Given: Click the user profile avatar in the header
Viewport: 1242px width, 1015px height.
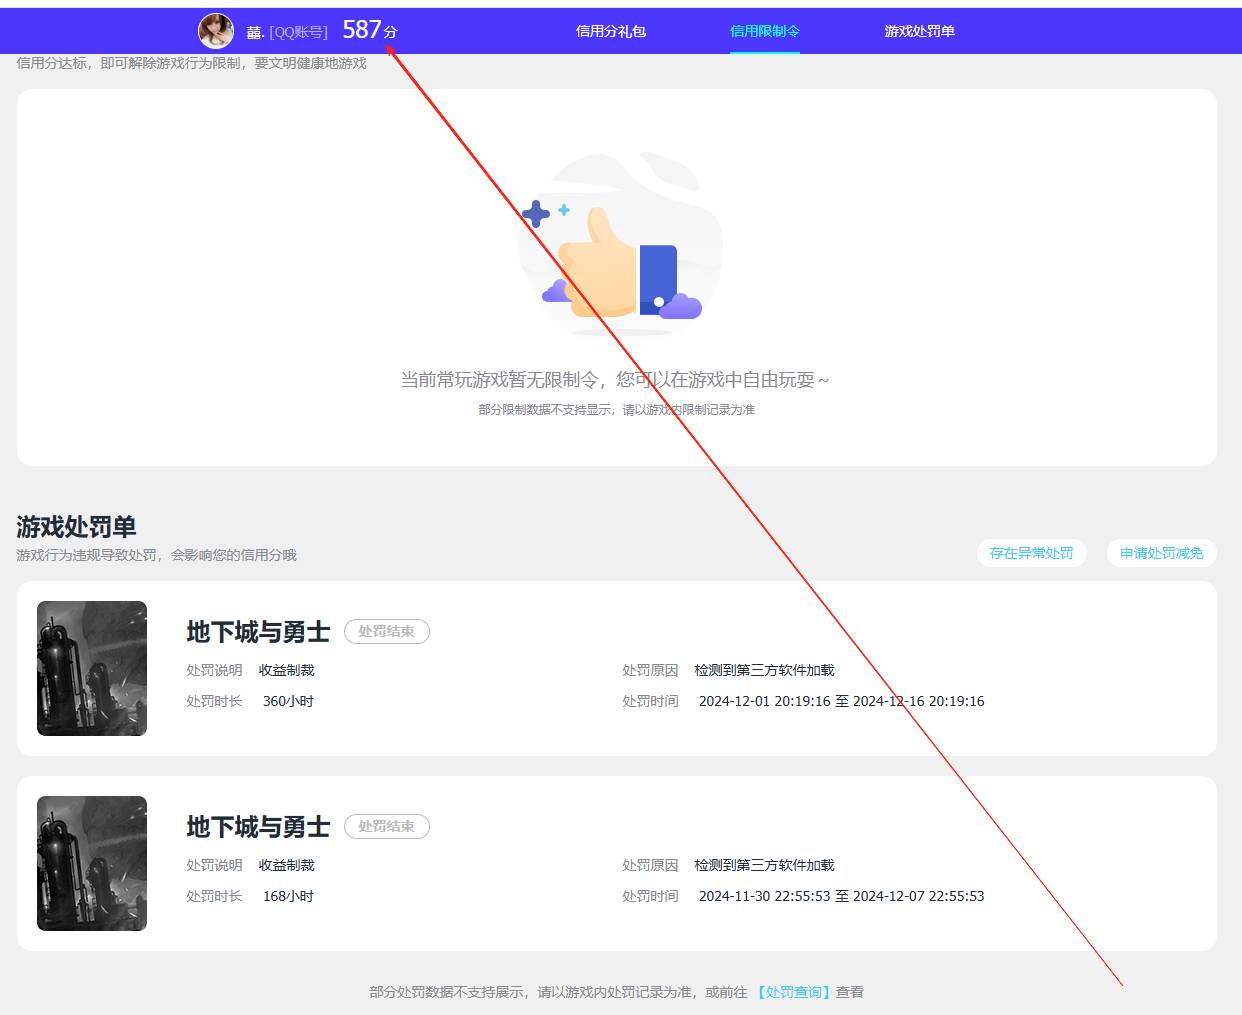Looking at the screenshot, I should tap(214, 30).
